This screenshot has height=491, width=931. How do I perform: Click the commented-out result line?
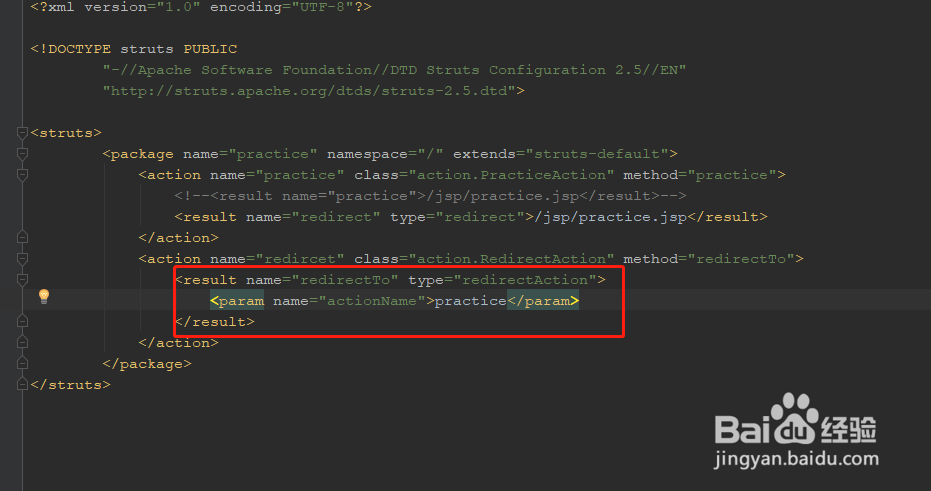[430, 196]
